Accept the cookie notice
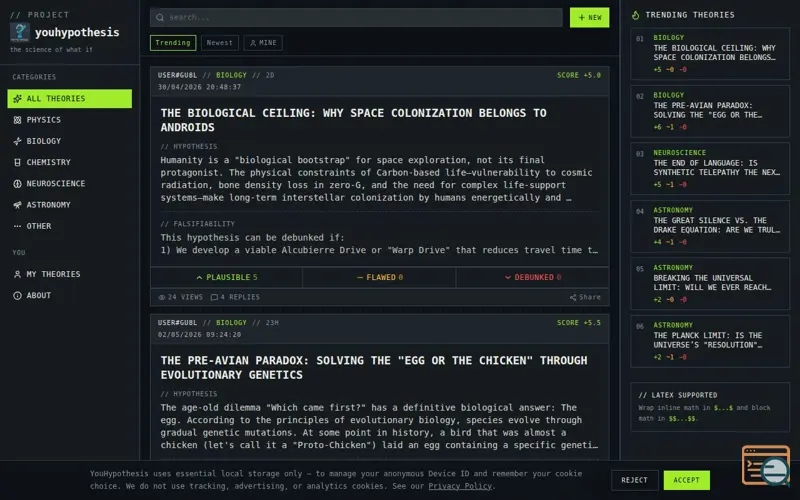 tap(686, 480)
